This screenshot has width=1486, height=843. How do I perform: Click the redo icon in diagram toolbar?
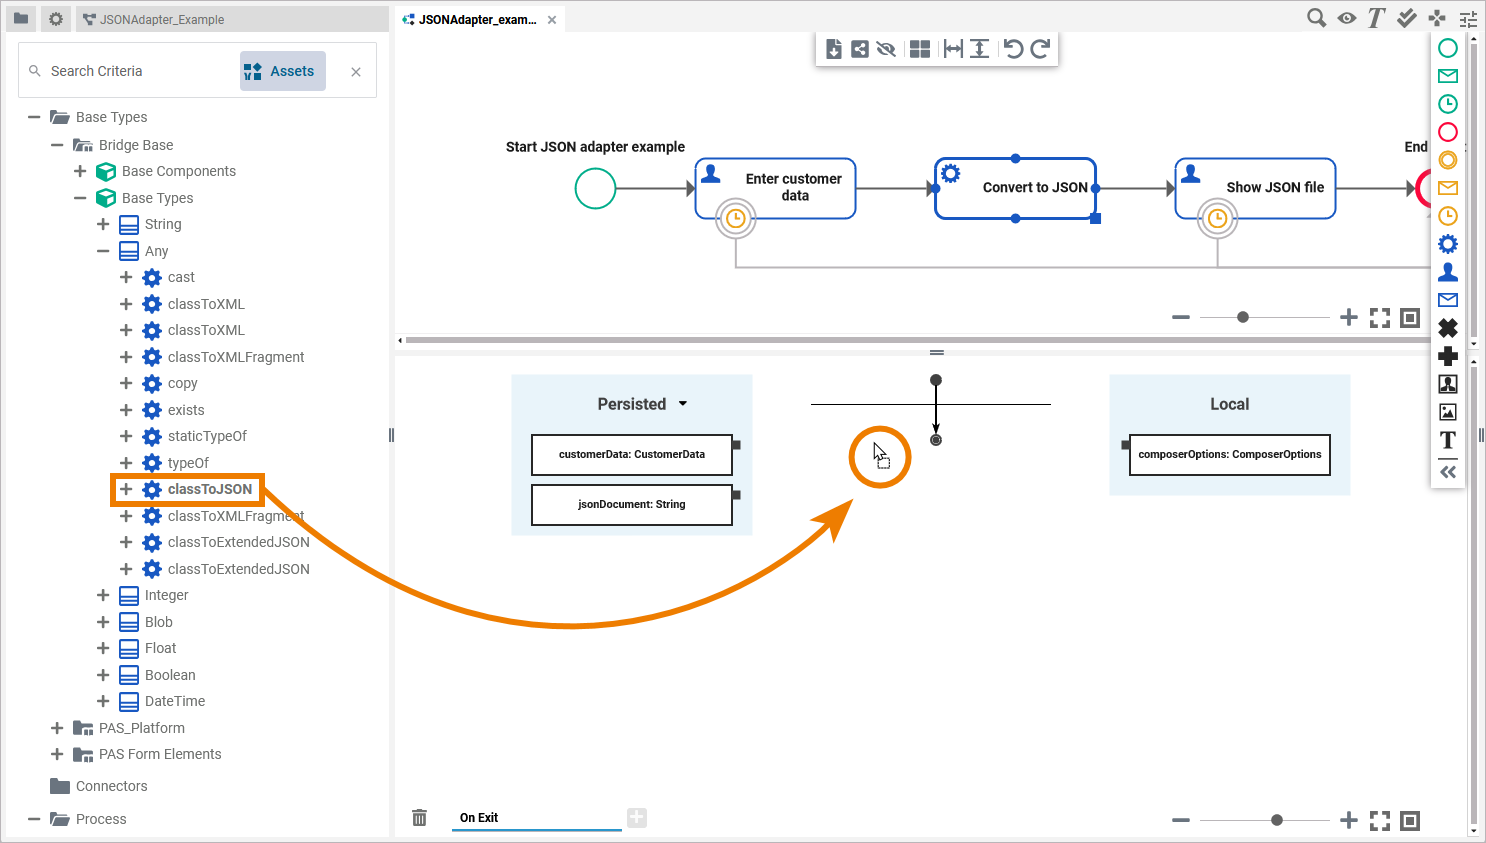point(1040,49)
